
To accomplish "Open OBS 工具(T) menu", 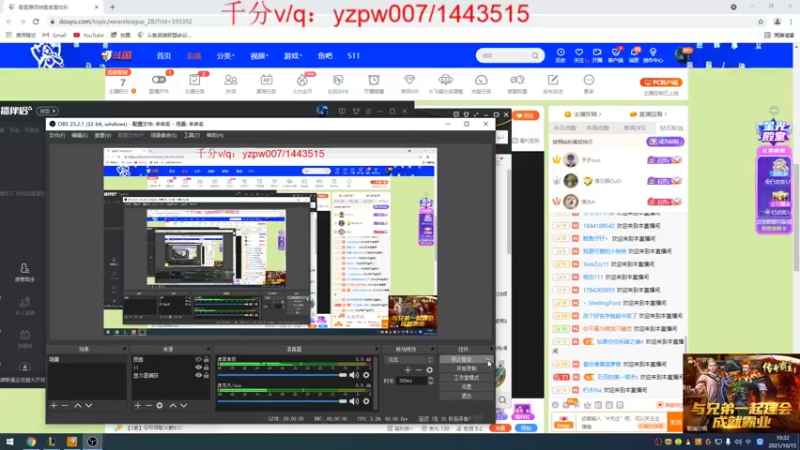I will pos(192,135).
